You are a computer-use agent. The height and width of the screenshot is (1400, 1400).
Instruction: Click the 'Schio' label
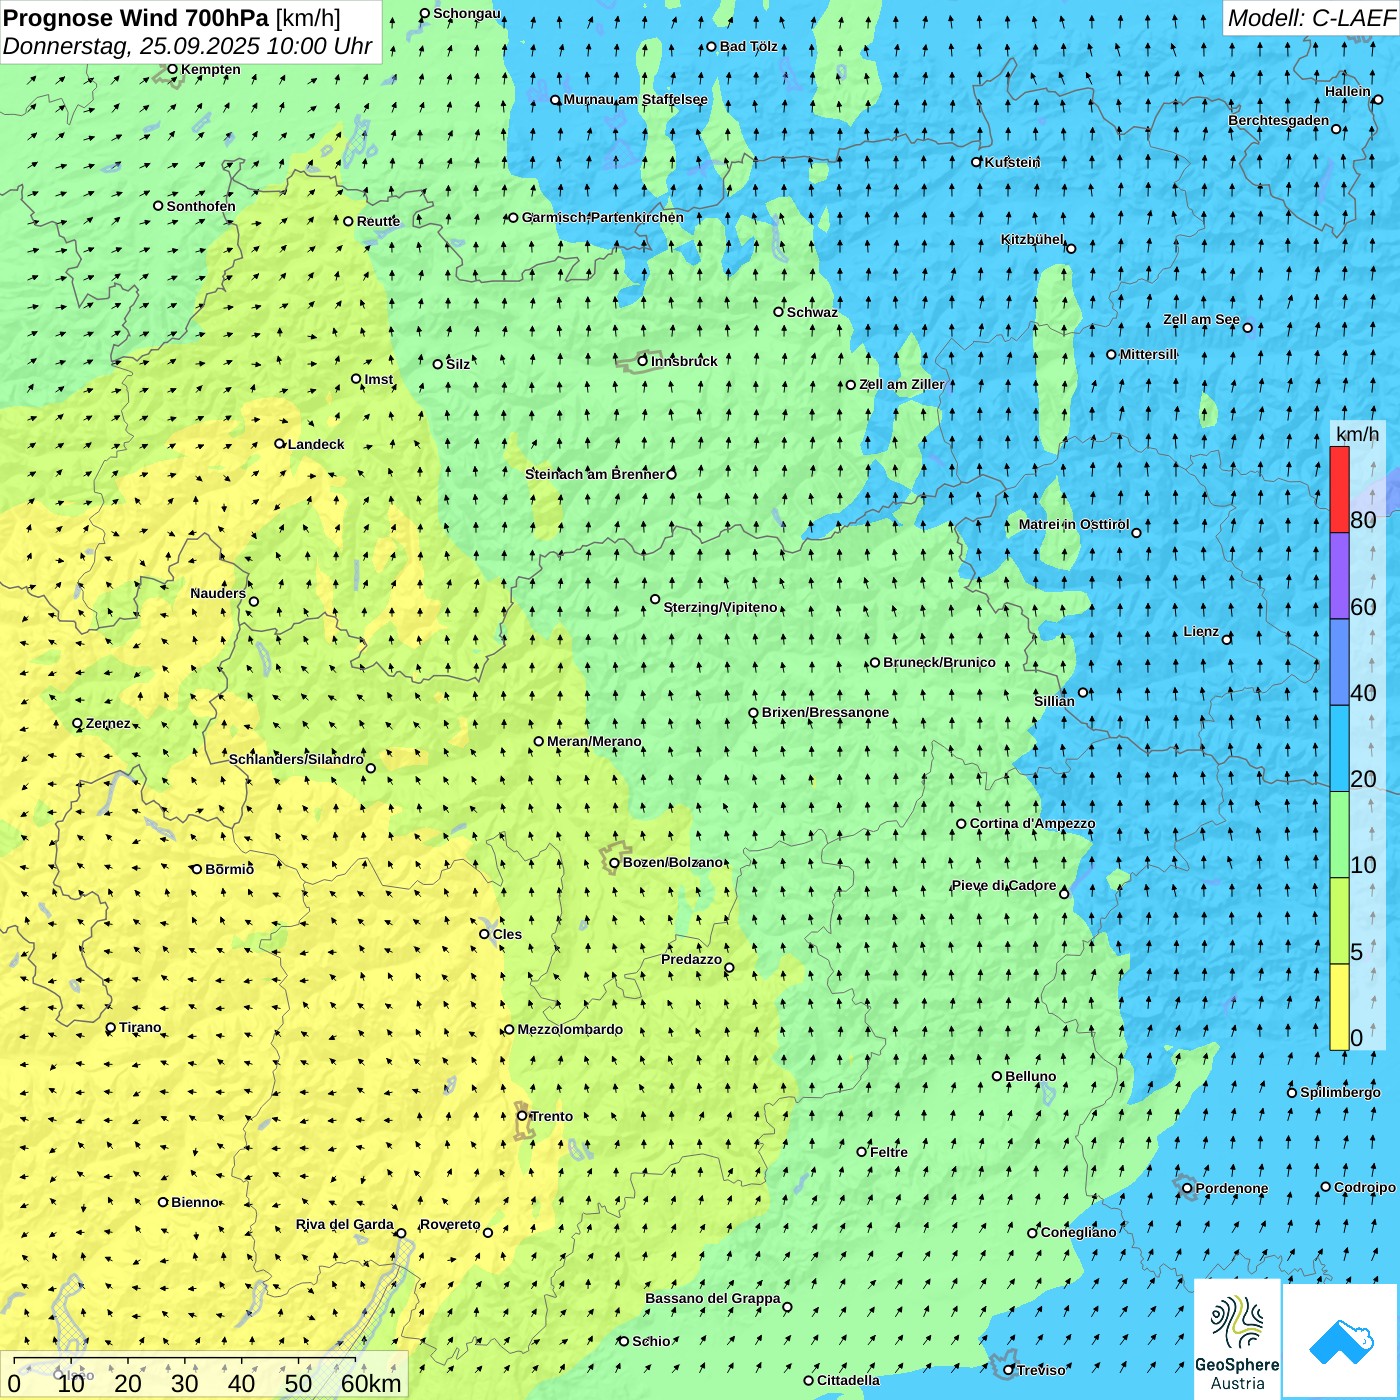tap(651, 1341)
